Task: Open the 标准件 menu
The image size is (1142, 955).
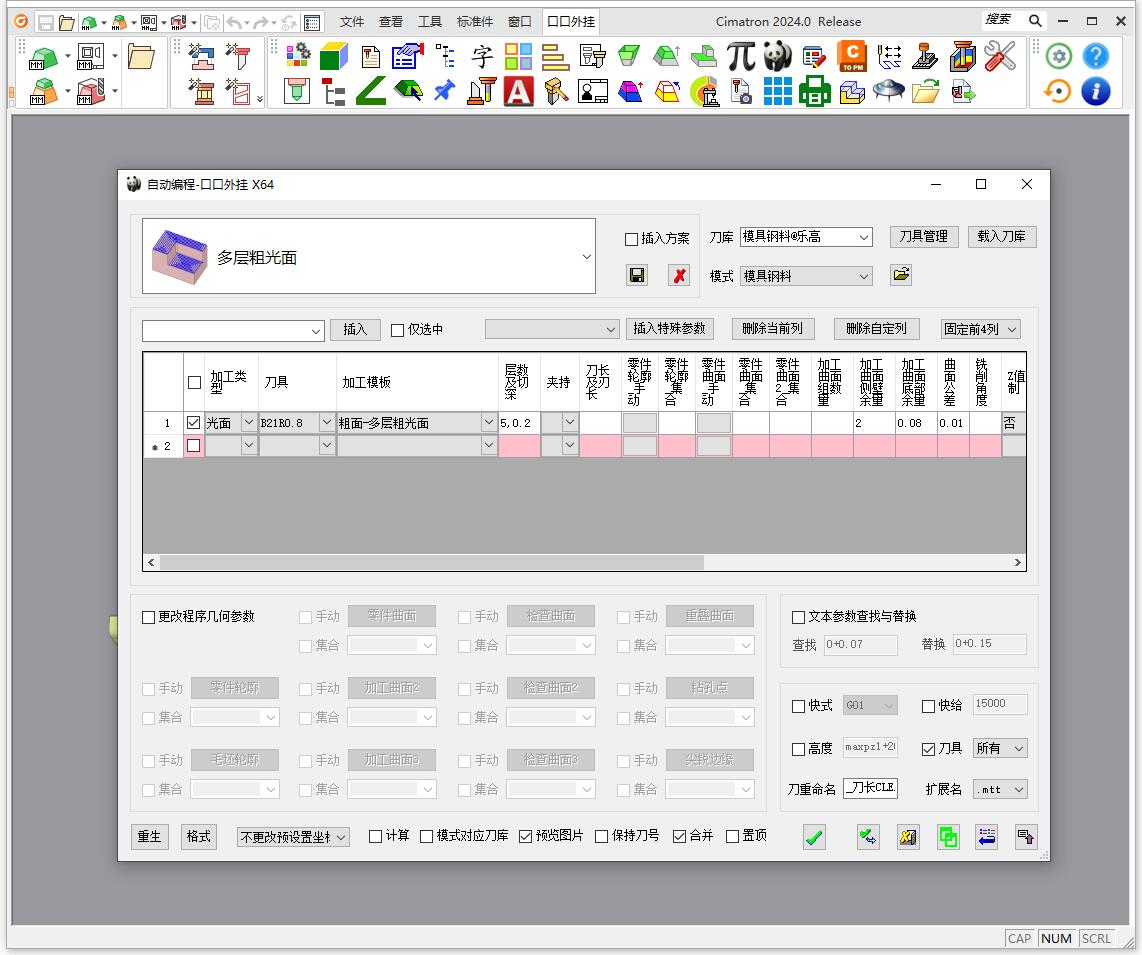Action: (x=475, y=21)
